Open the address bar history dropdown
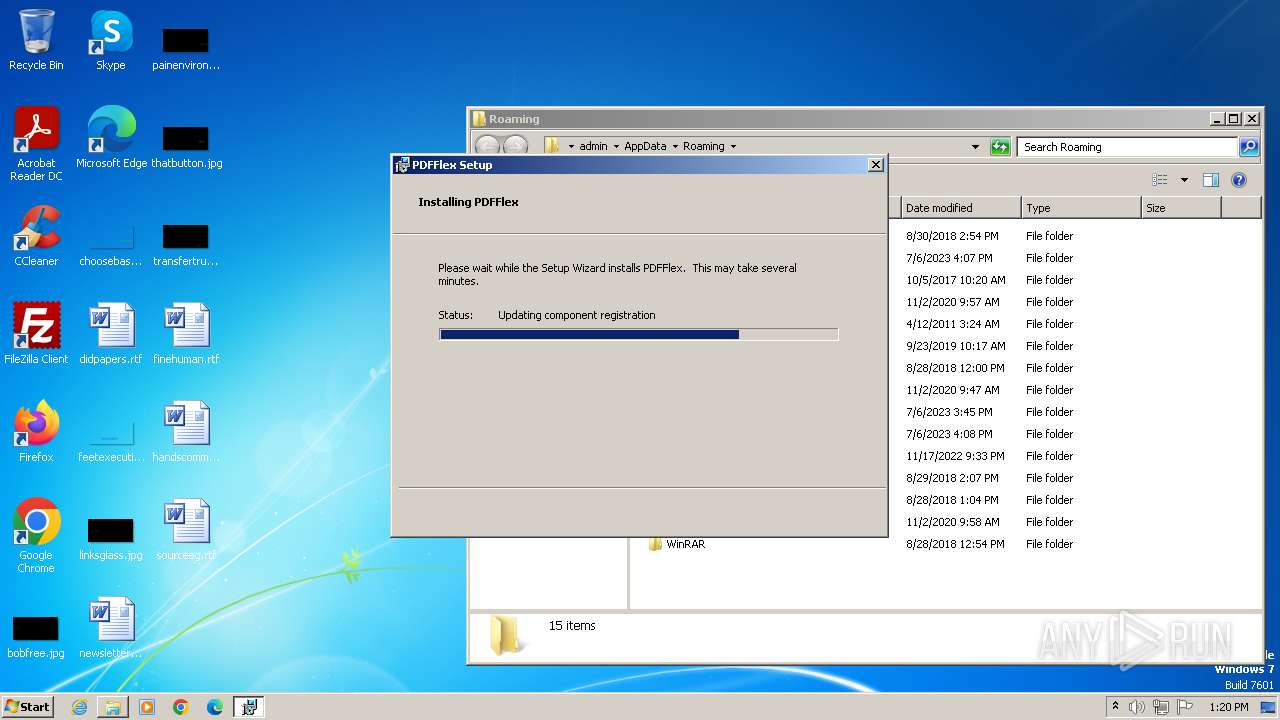This screenshot has height=720, width=1280. [975, 147]
